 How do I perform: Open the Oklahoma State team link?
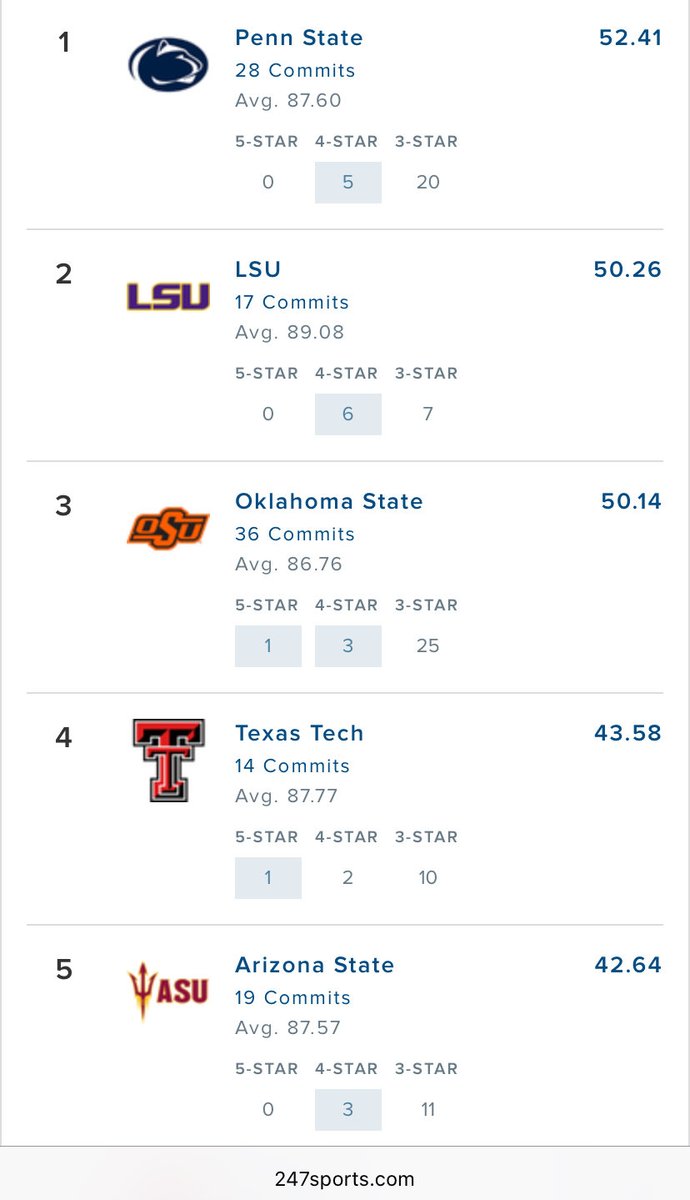point(329,502)
